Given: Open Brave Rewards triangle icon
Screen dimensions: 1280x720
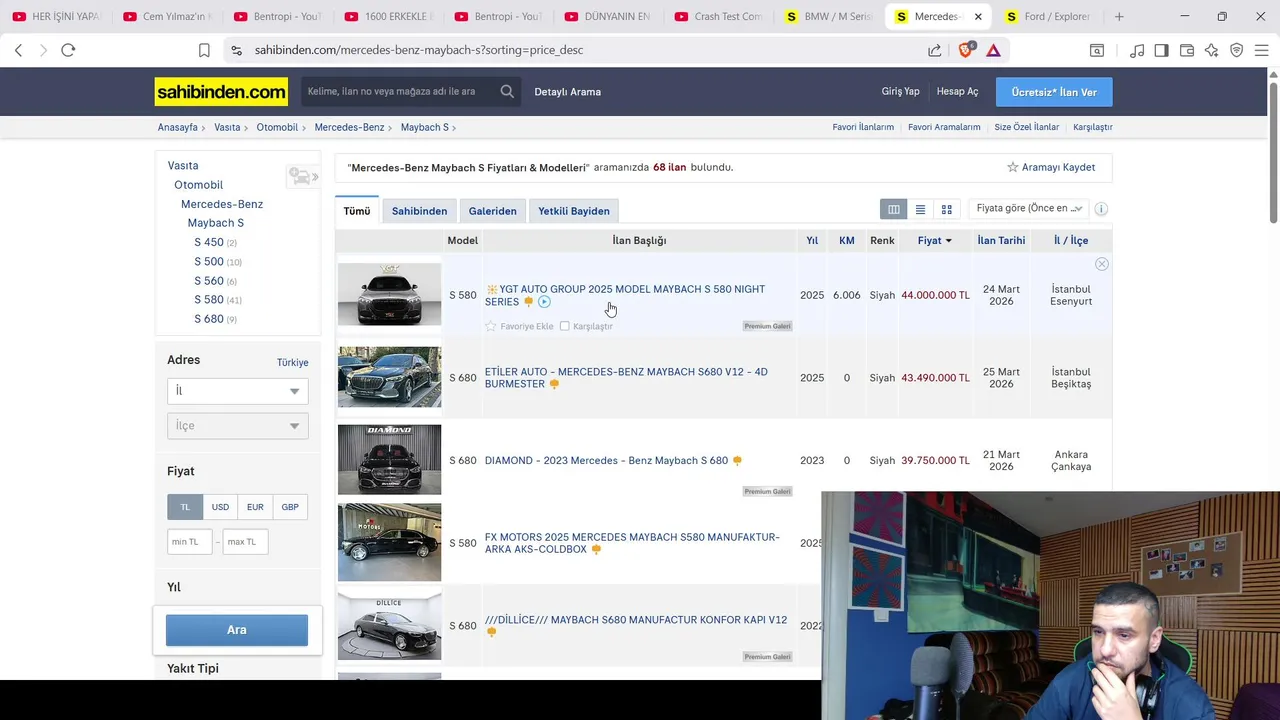Looking at the screenshot, I should (x=993, y=50).
